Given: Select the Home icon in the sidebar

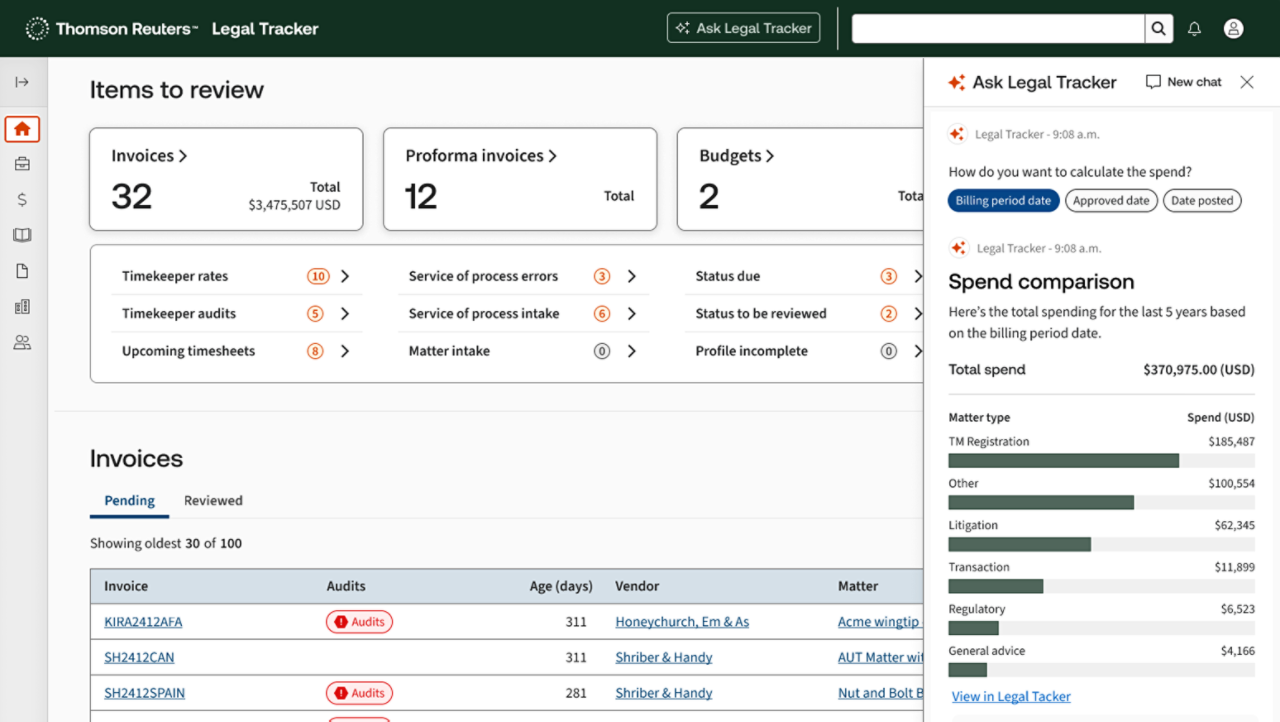Looking at the screenshot, I should point(22,128).
